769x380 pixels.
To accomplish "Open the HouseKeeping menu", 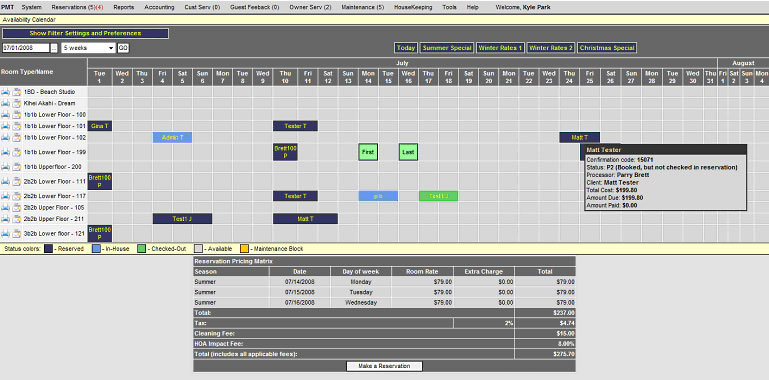I will click(413, 7).
